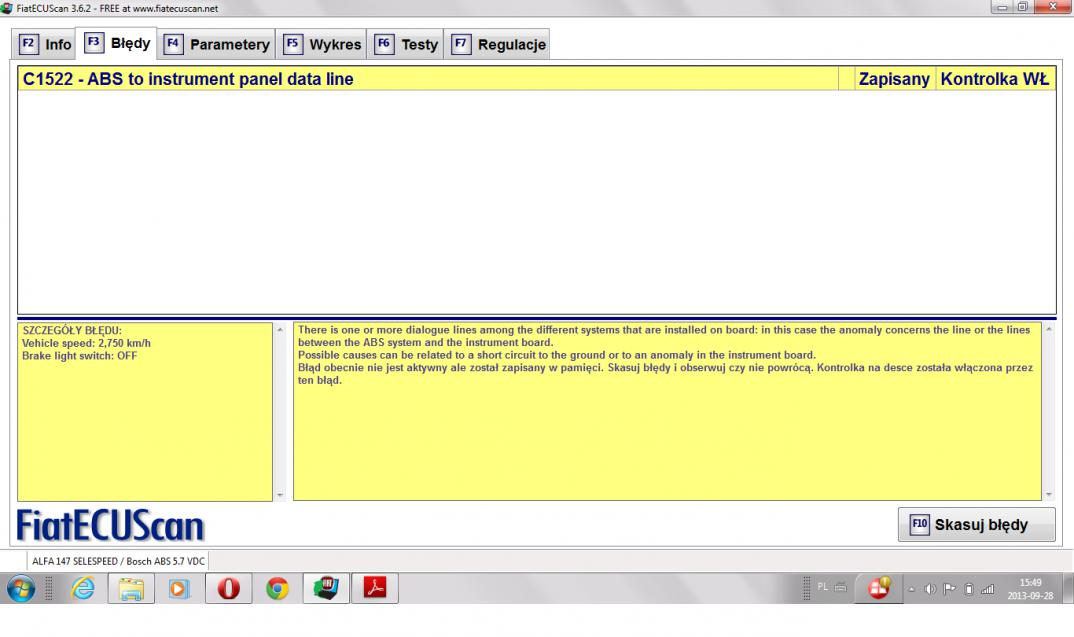Image resolution: width=1074 pixels, height=637 pixels.
Task: Open Adobe Reader from taskbar
Action: [x=375, y=588]
